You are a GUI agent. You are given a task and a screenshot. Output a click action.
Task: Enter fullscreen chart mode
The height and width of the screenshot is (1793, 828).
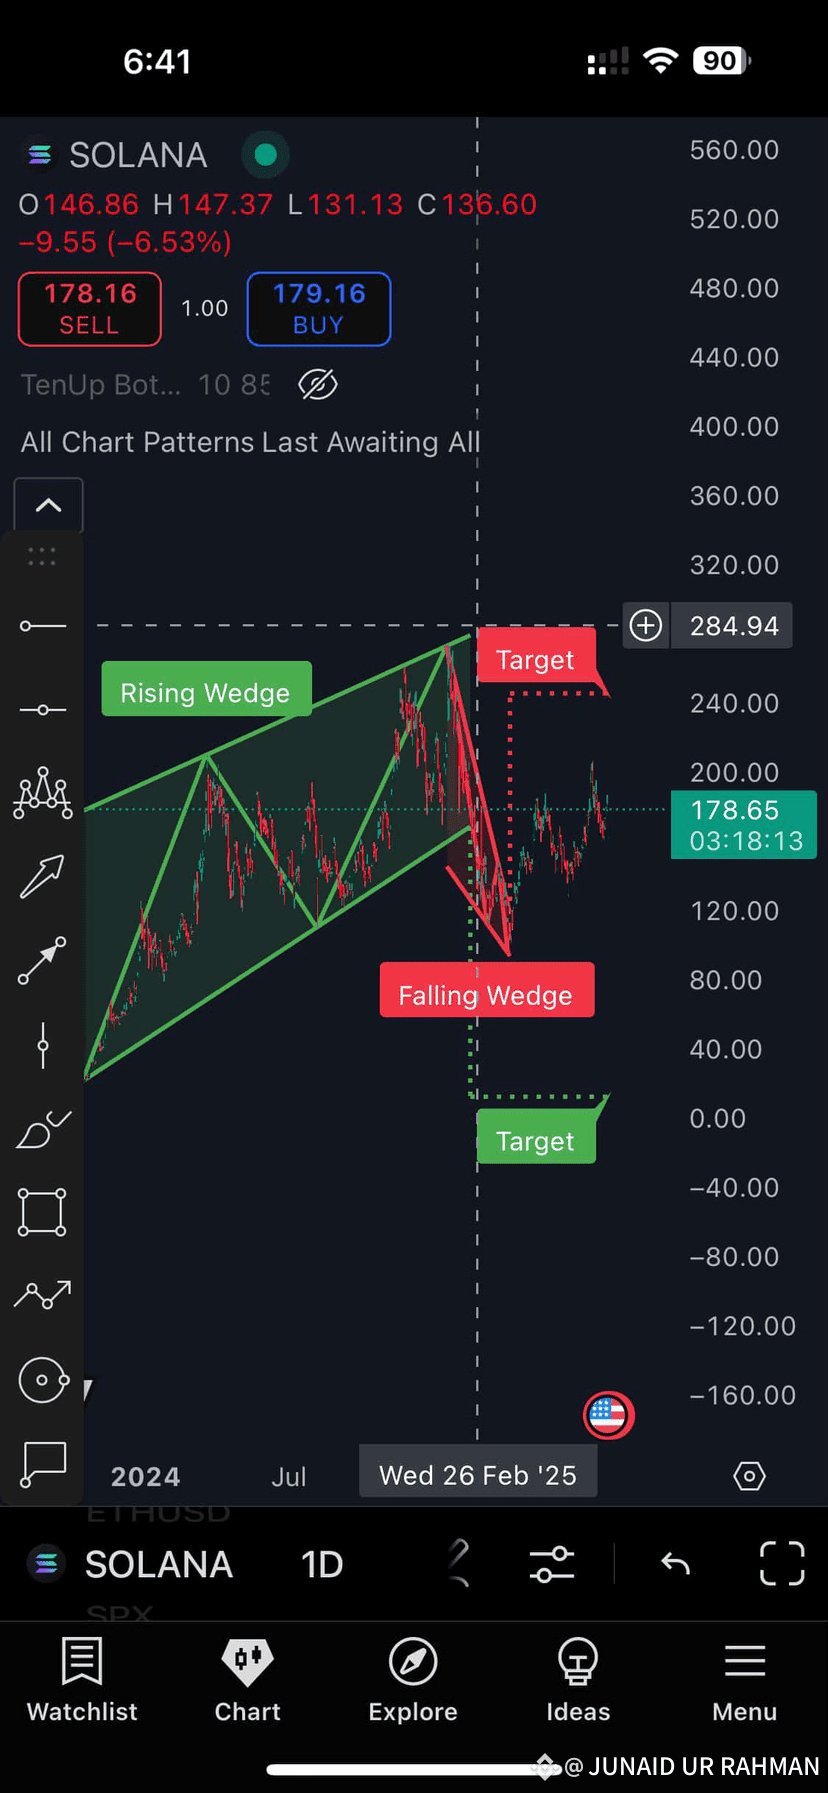coord(782,1564)
